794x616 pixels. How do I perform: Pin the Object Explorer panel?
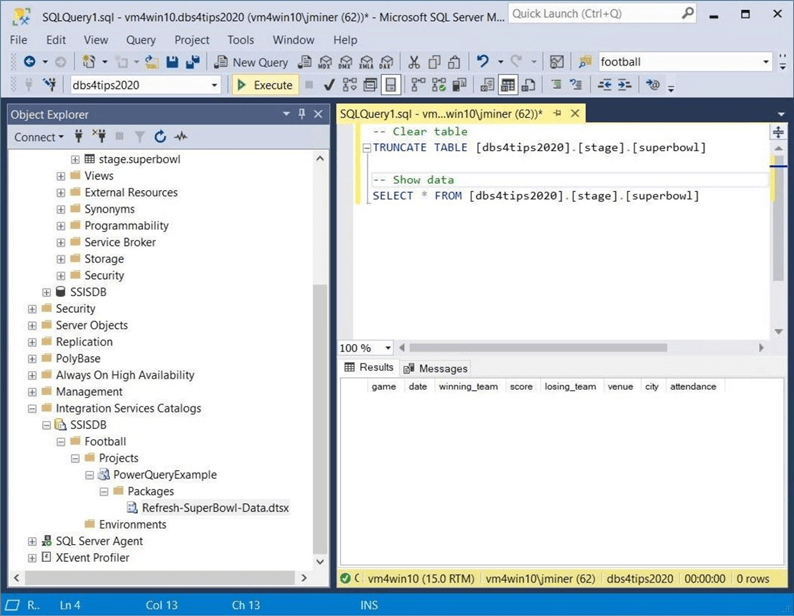(302, 115)
